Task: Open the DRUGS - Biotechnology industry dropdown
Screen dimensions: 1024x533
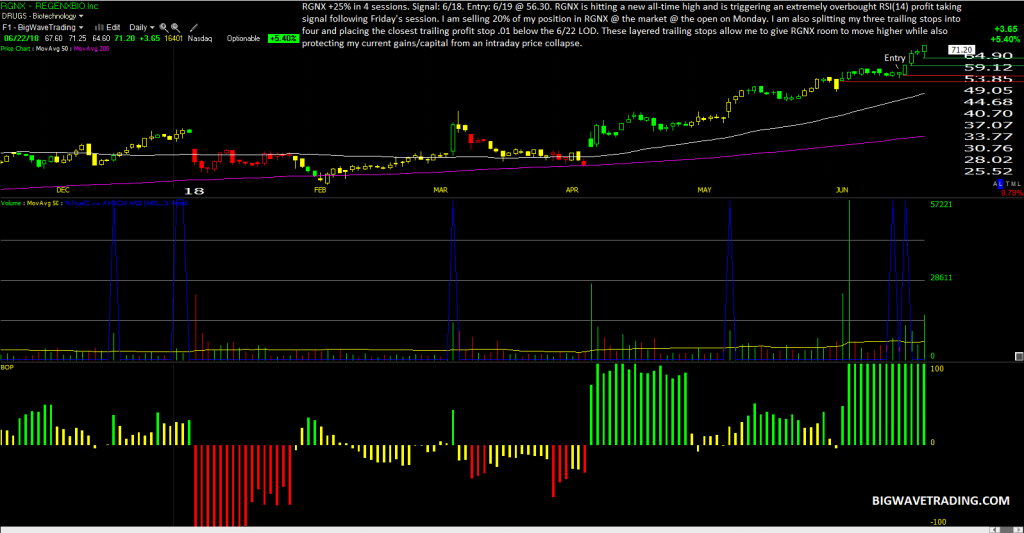Action: pyautogui.click(x=42, y=16)
